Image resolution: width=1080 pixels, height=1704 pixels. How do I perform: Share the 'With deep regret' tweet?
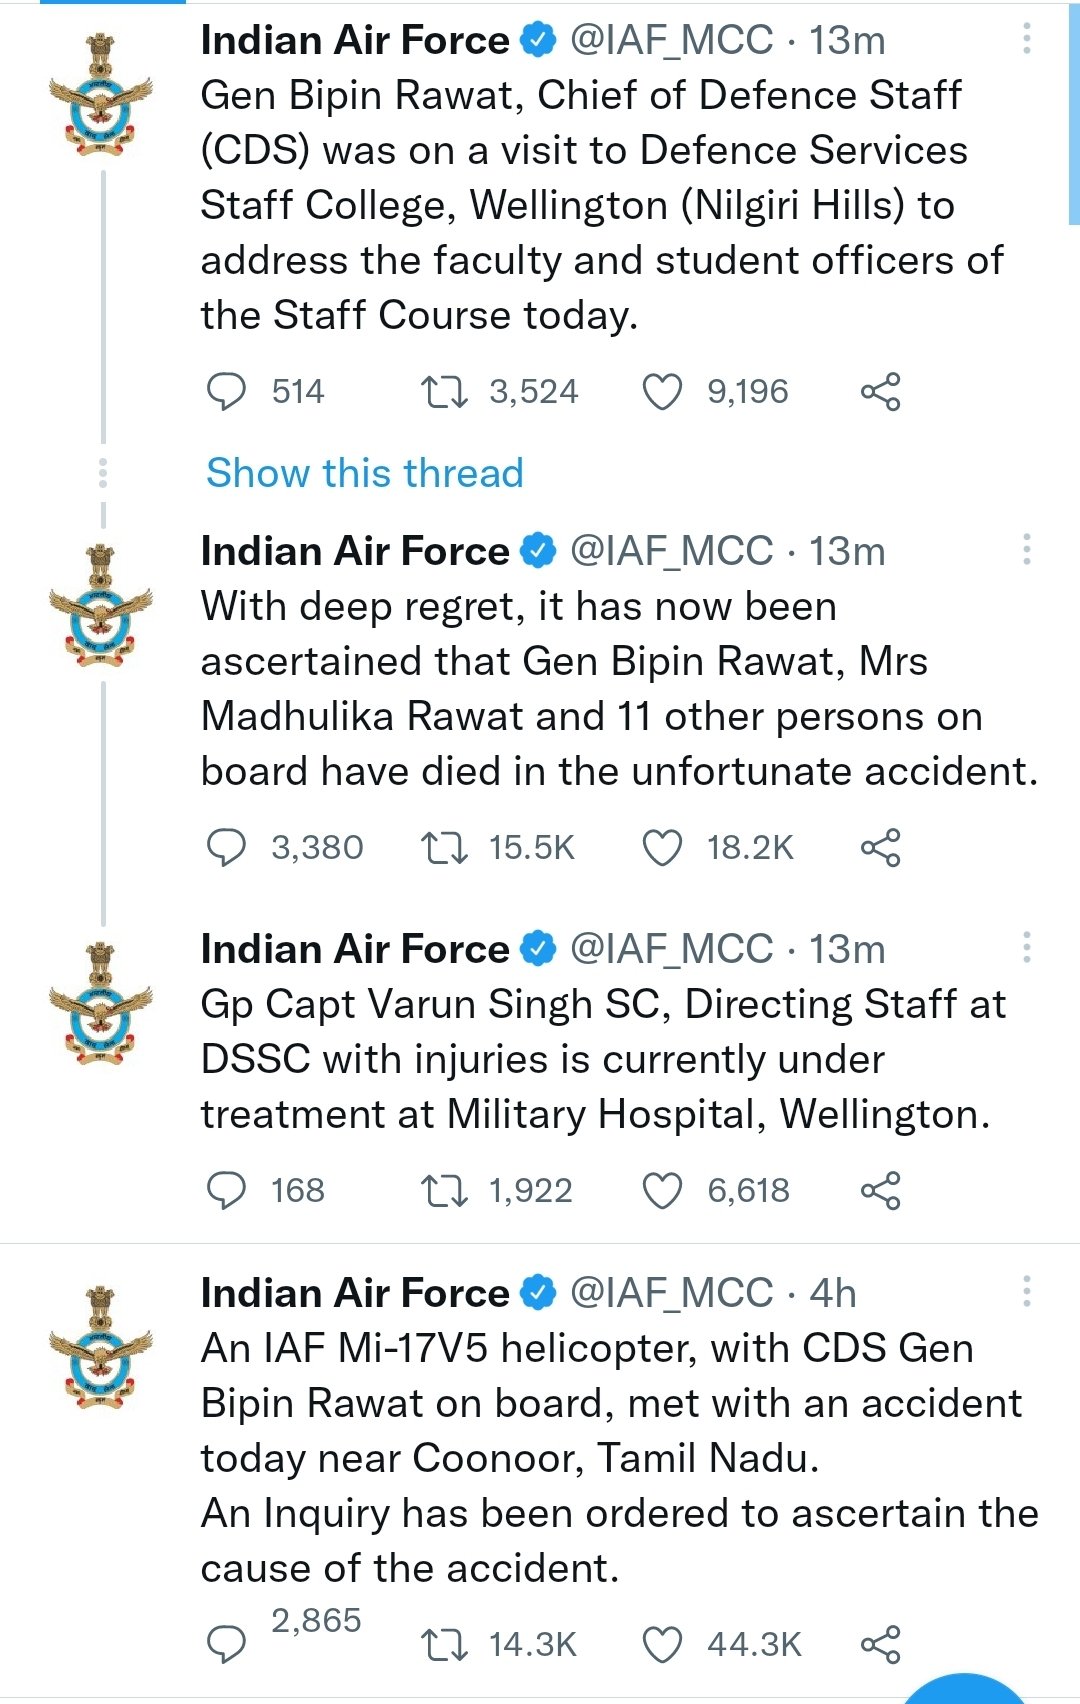coord(881,848)
